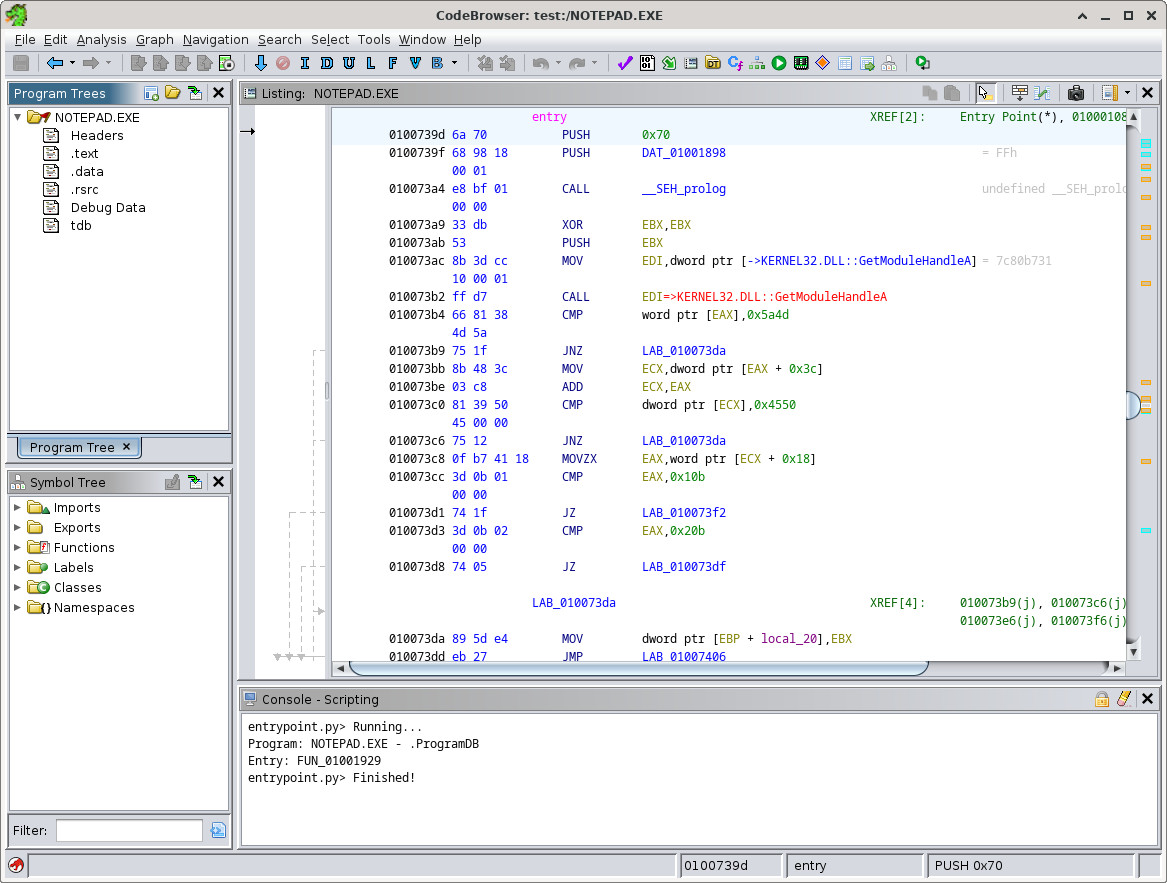Select the Program Tree tab
Viewport: 1167px width, 883px height.
point(71,447)
